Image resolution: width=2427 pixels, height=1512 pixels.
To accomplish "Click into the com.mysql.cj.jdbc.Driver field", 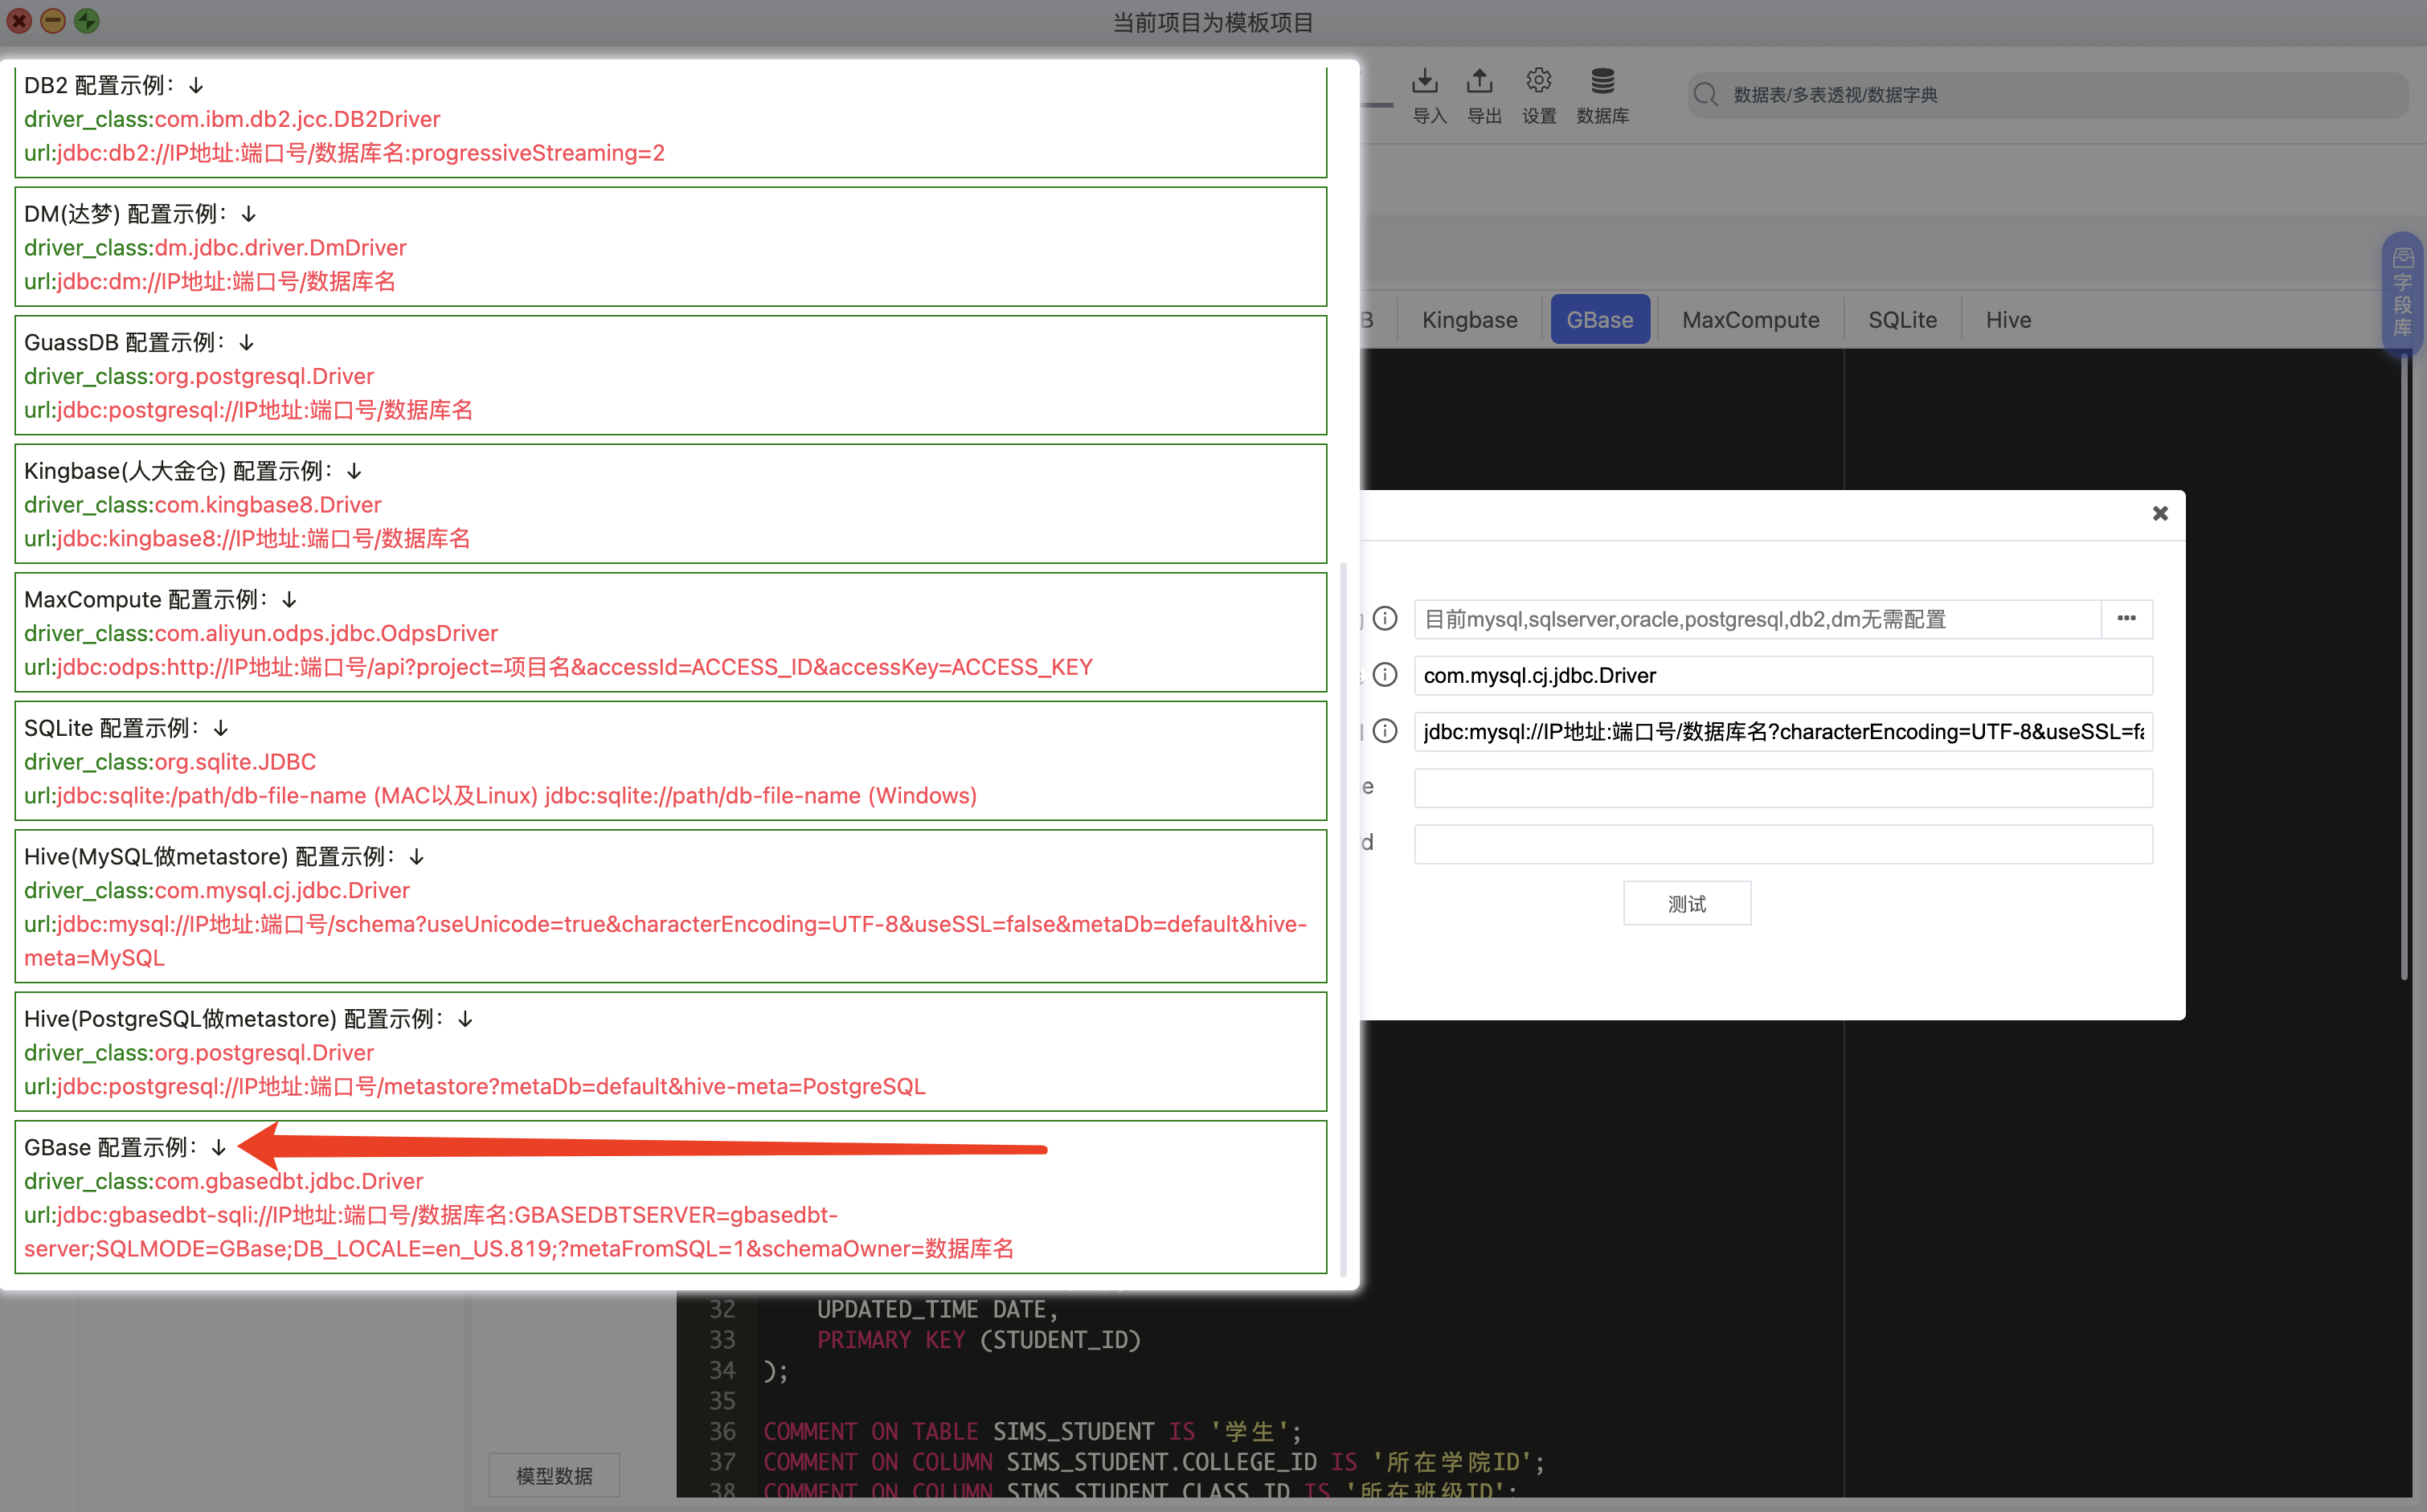I will [x=1782, y=676].
